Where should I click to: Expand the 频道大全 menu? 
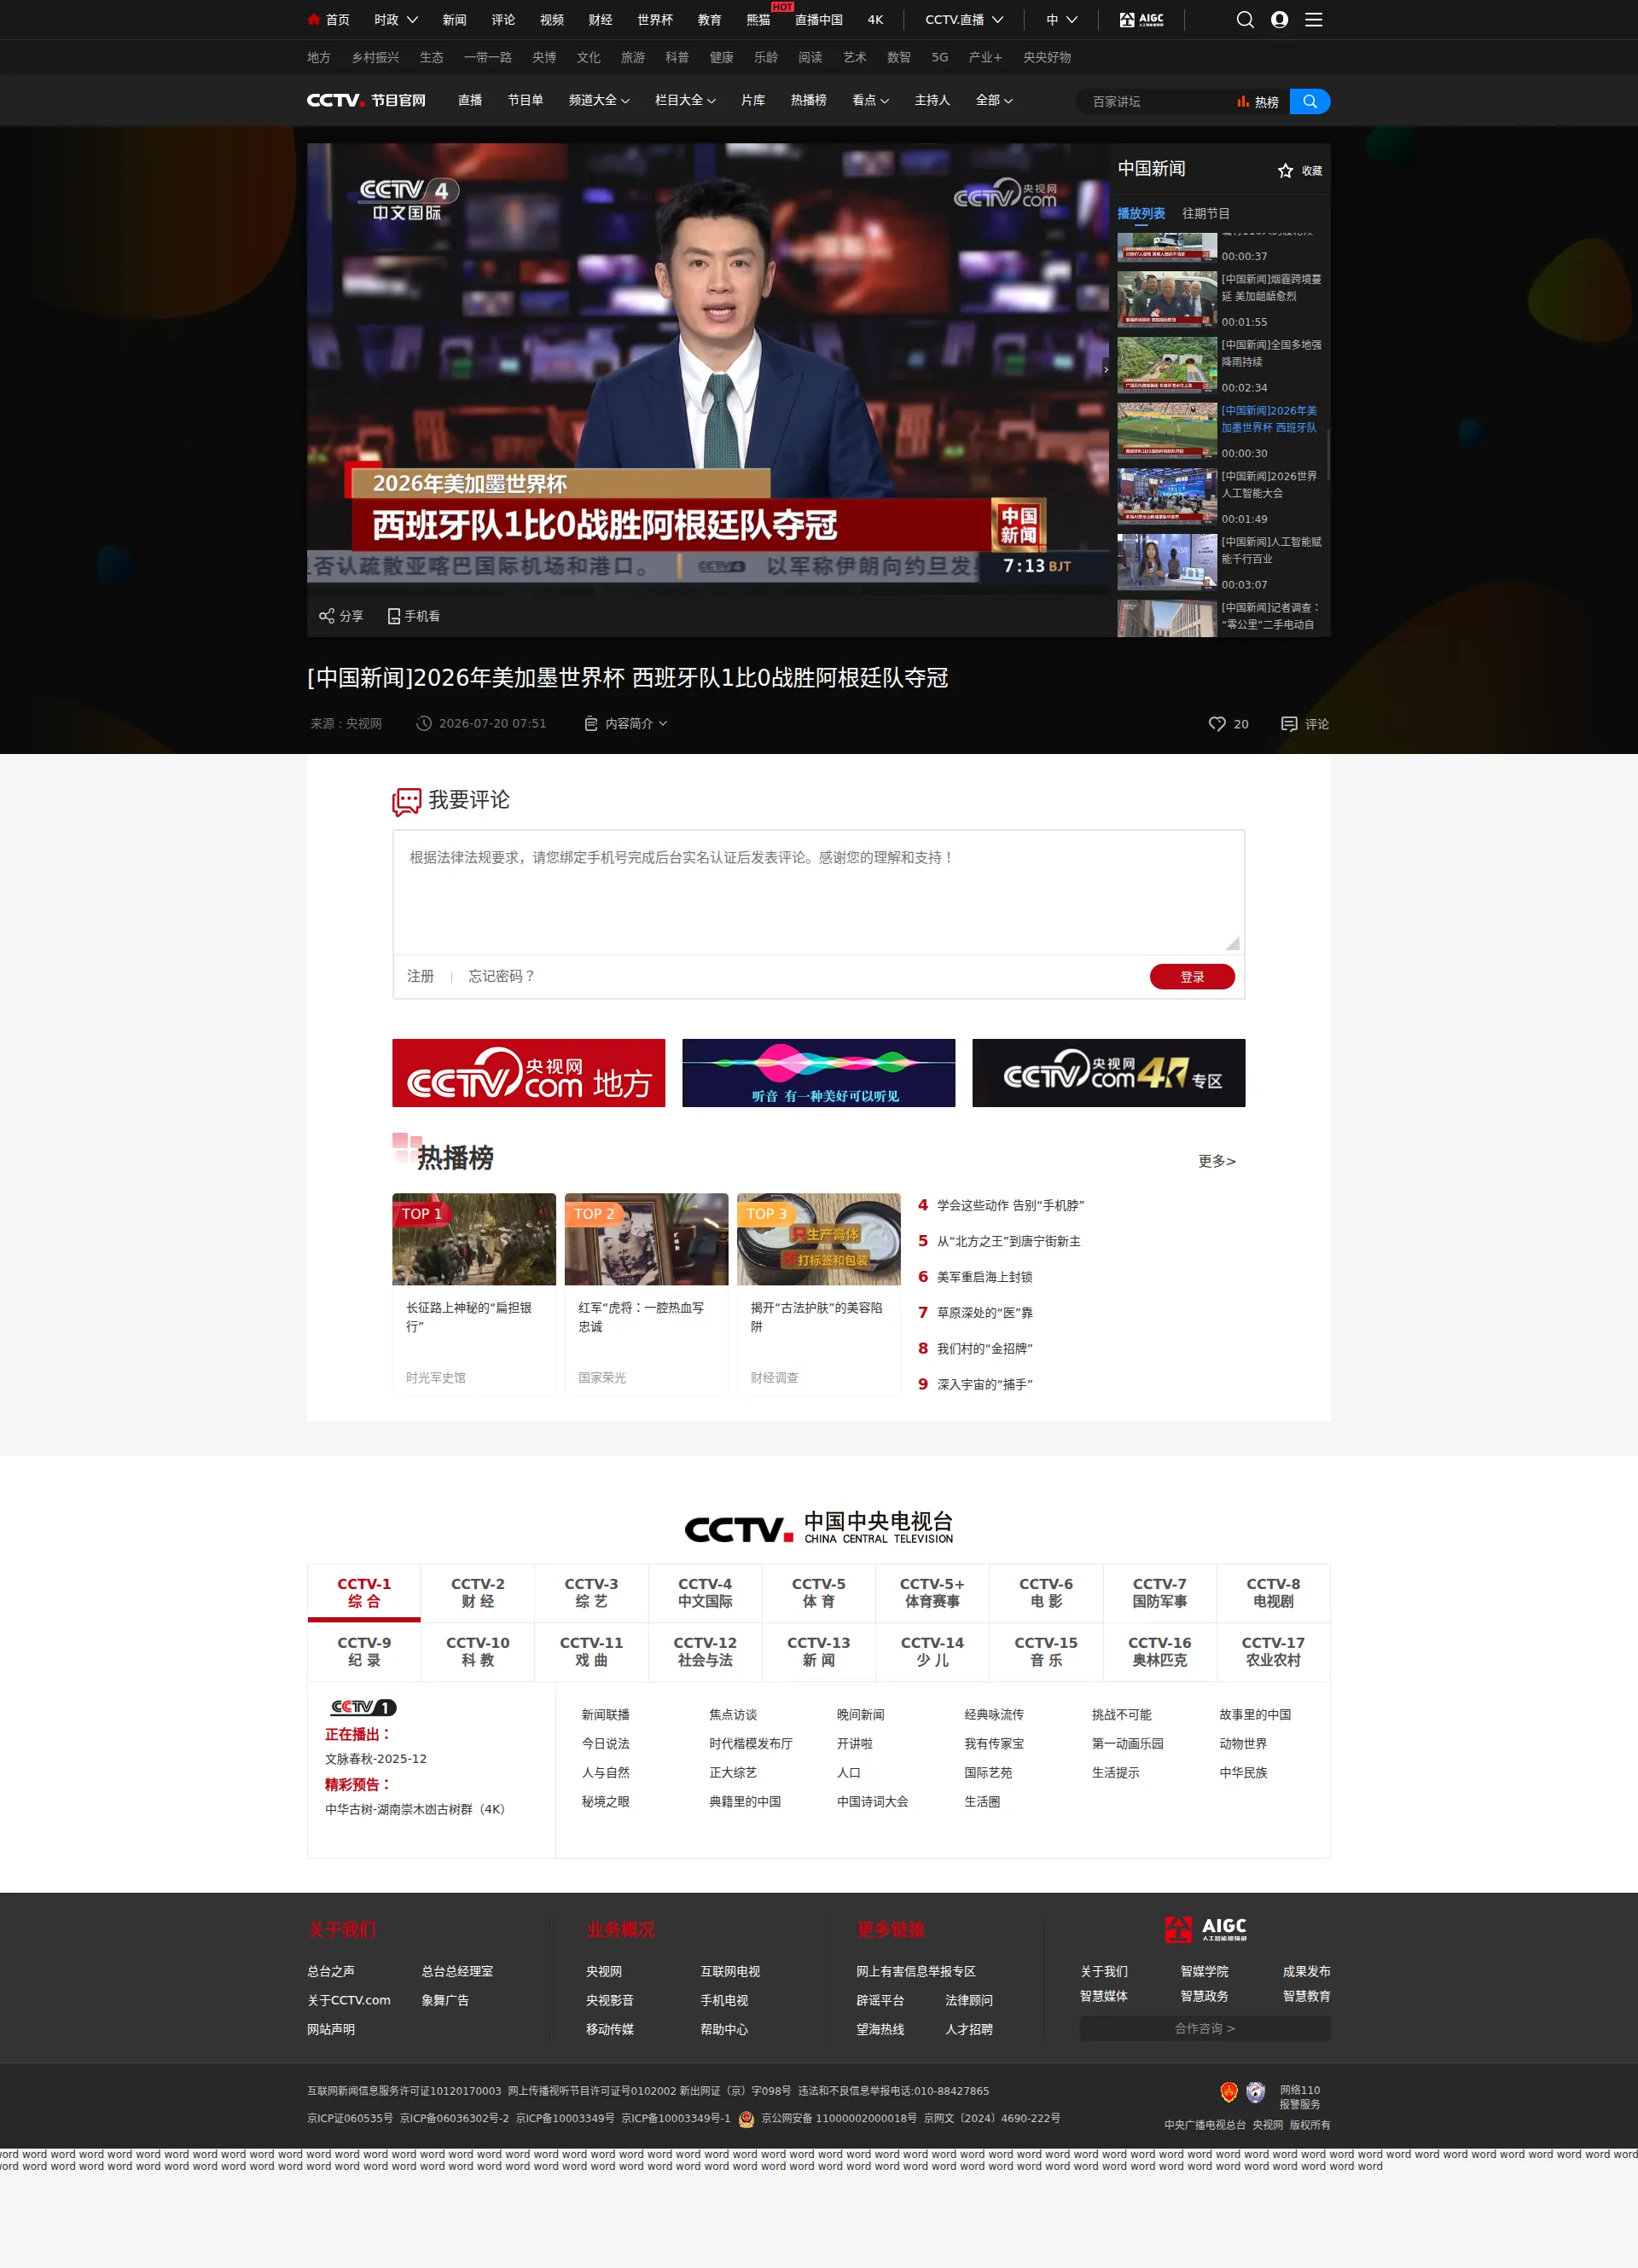coord(599,100)
